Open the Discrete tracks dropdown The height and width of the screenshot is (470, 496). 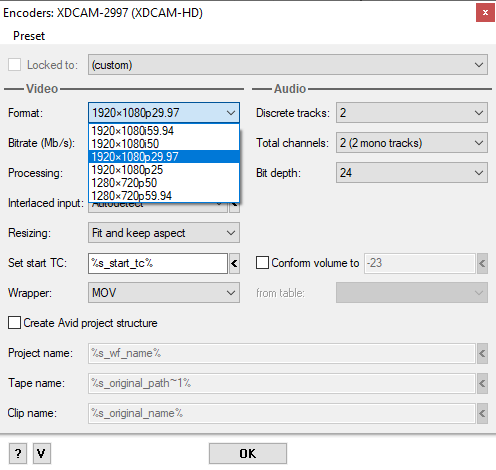click(412, 113)
